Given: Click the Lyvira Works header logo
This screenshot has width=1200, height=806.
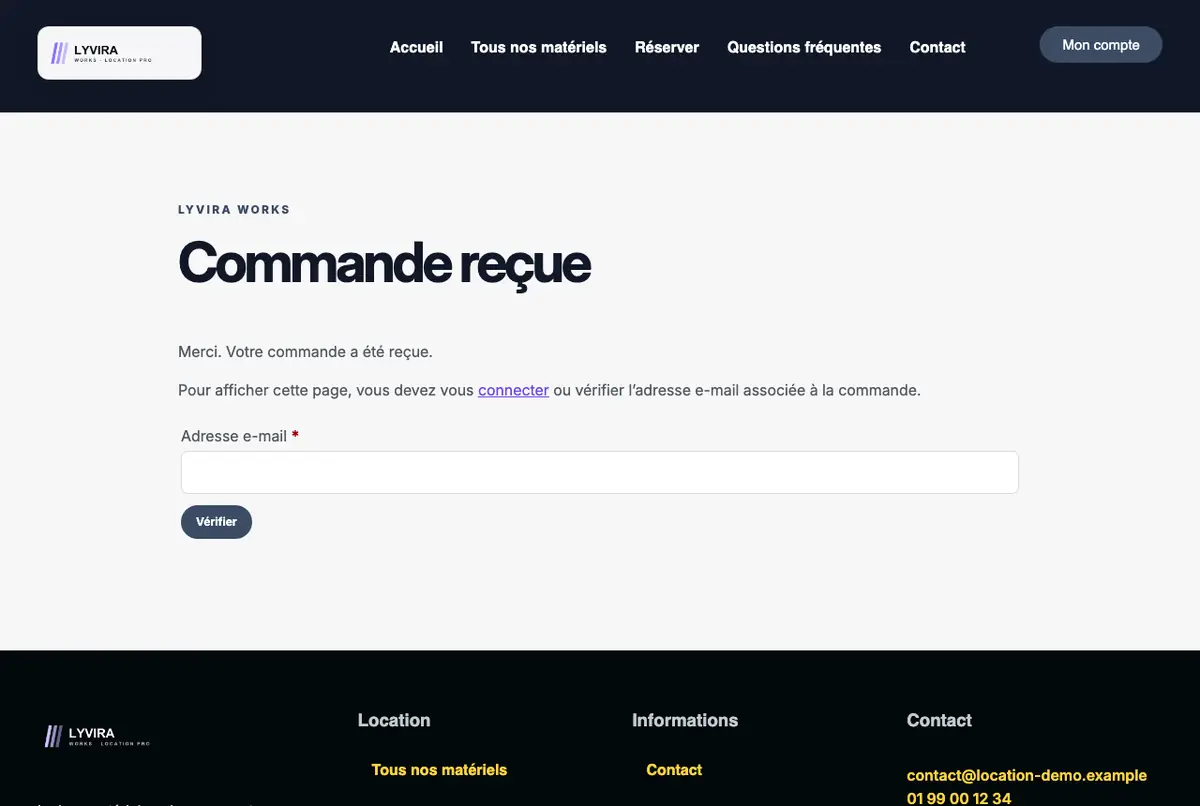Looking at the screenshot, I should click(x=119, y=53).
